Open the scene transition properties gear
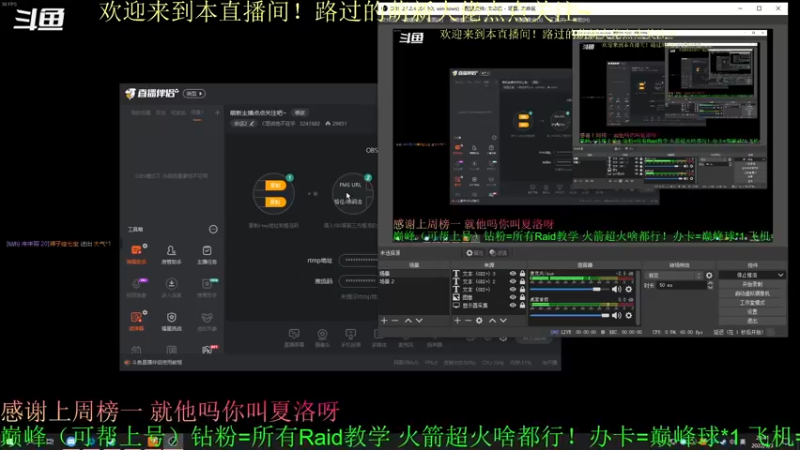Viewport: 800px width, 450px height. pyautogui.click(x=709, y=276)
